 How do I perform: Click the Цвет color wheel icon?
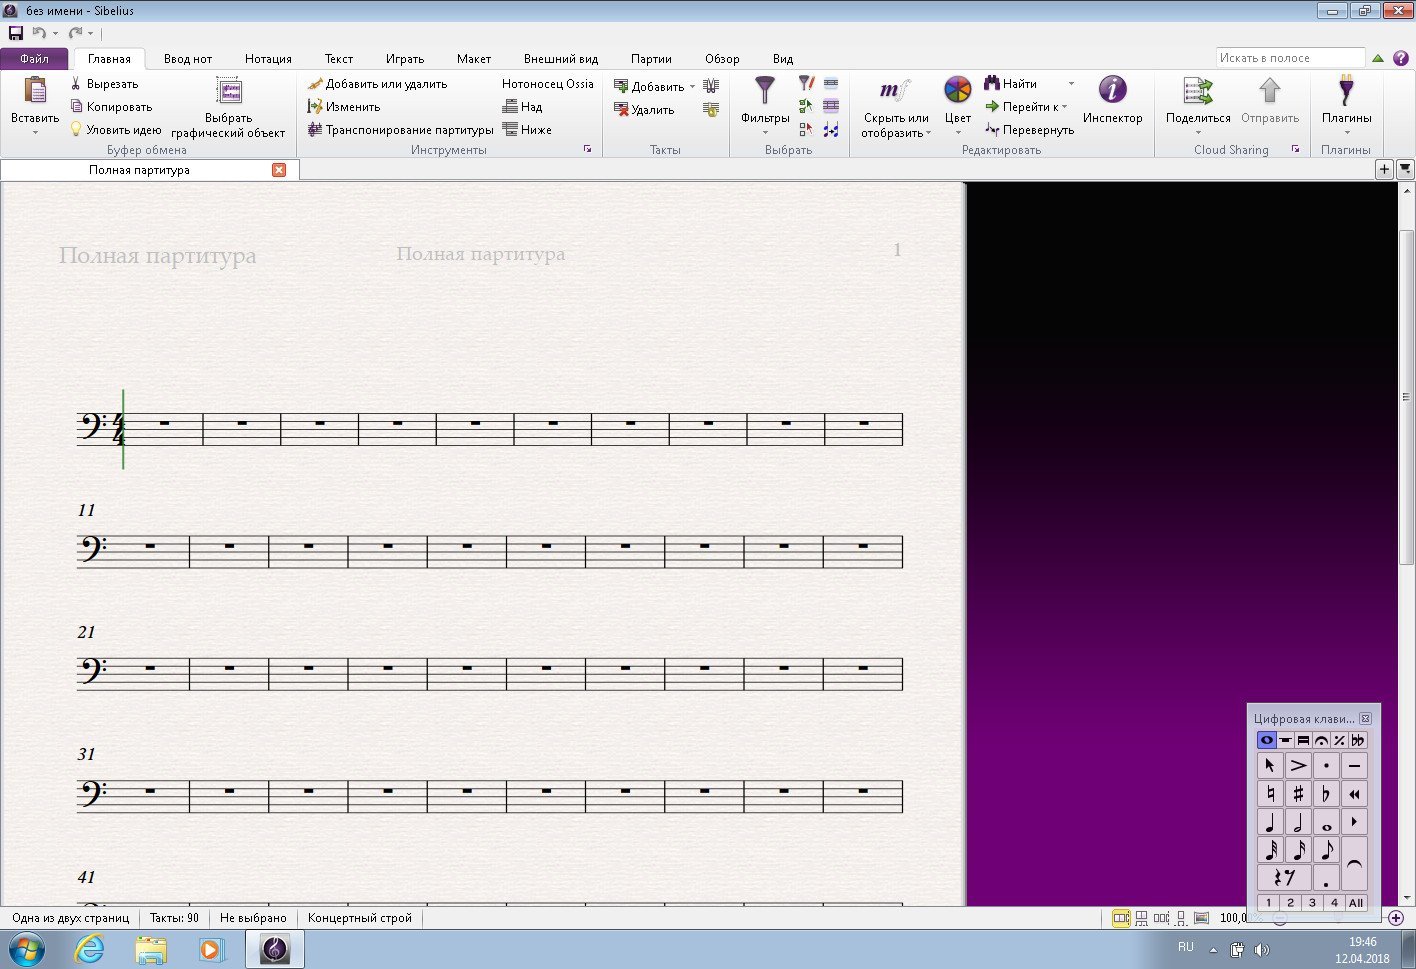957,90
